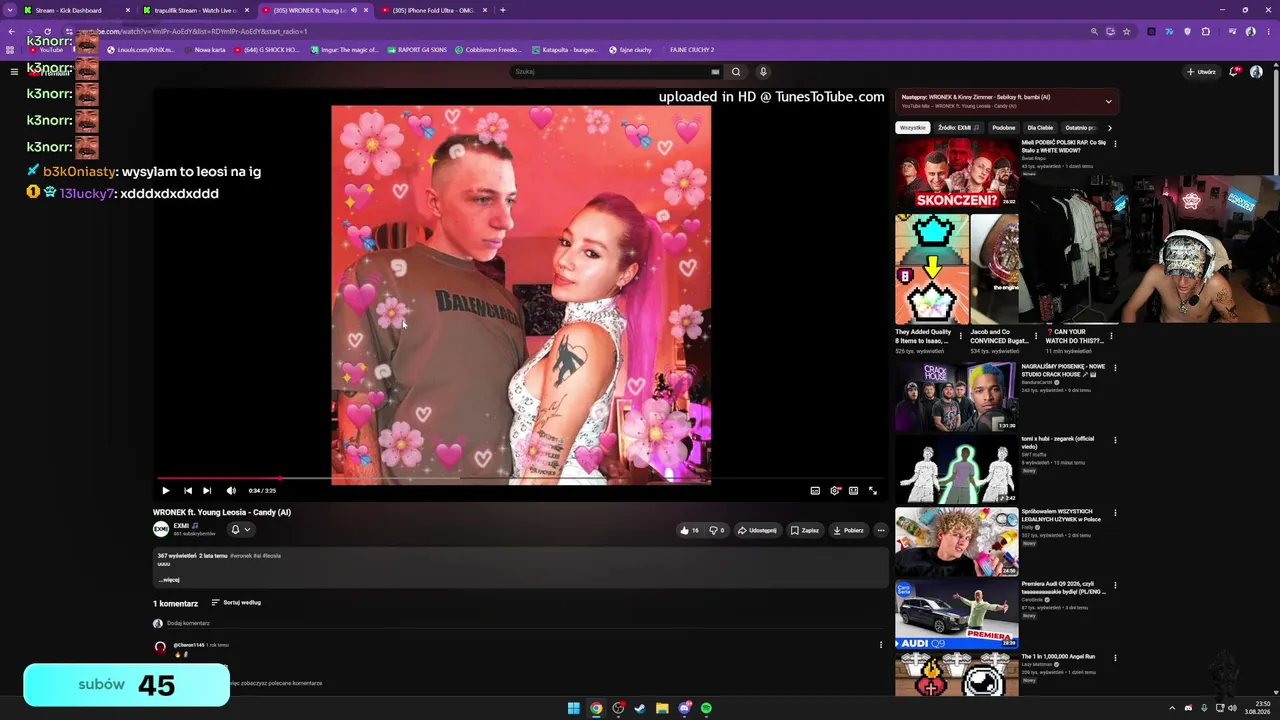Open options for the @Cheron1148 comment

(x=880, y=645)
